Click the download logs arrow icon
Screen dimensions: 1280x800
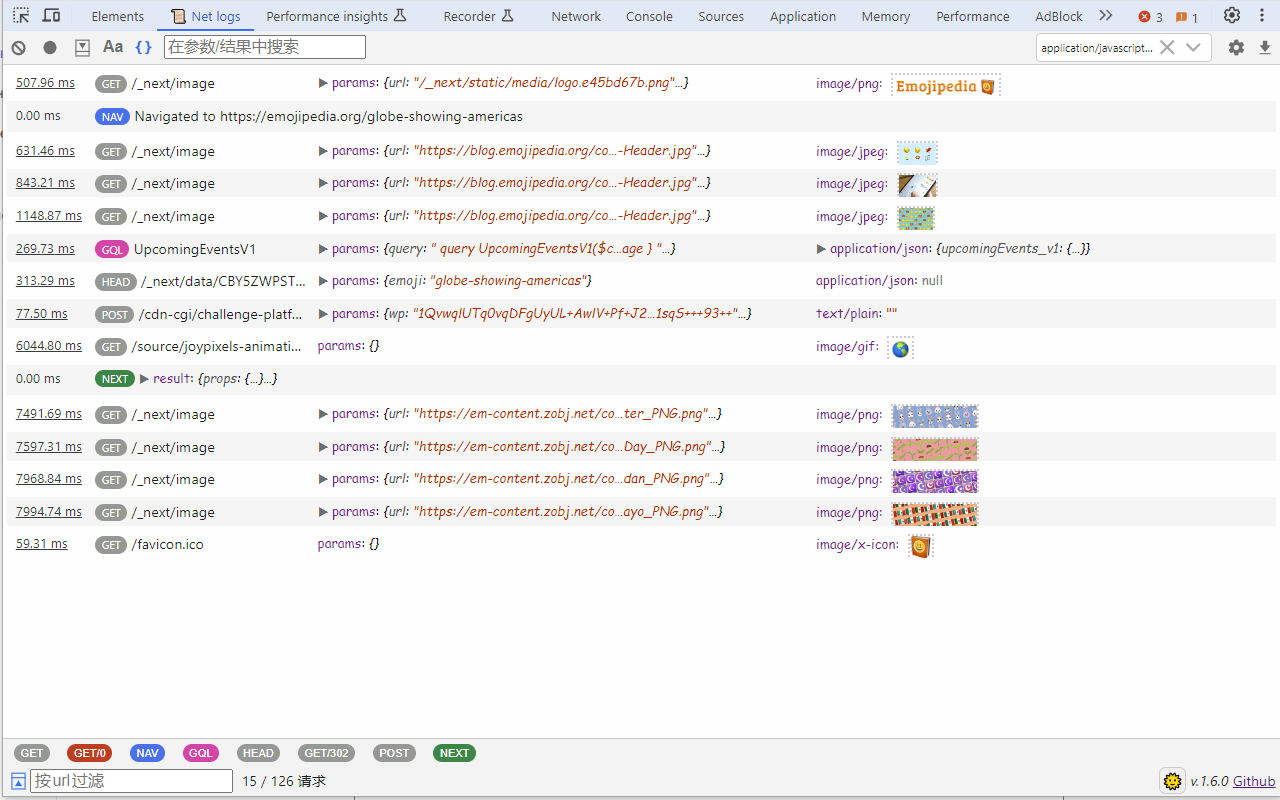(1264, 47)
